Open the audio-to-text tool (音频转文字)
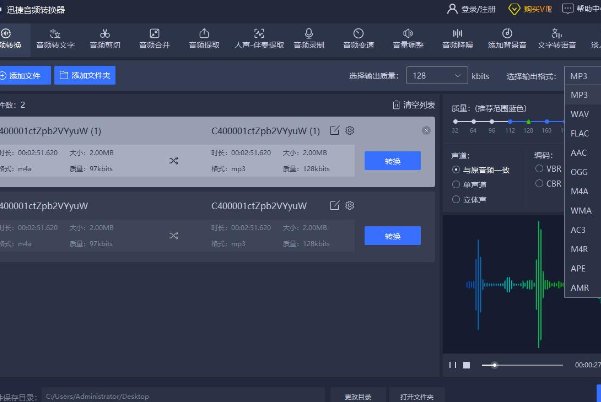The image size is (601, 402). 55,38
